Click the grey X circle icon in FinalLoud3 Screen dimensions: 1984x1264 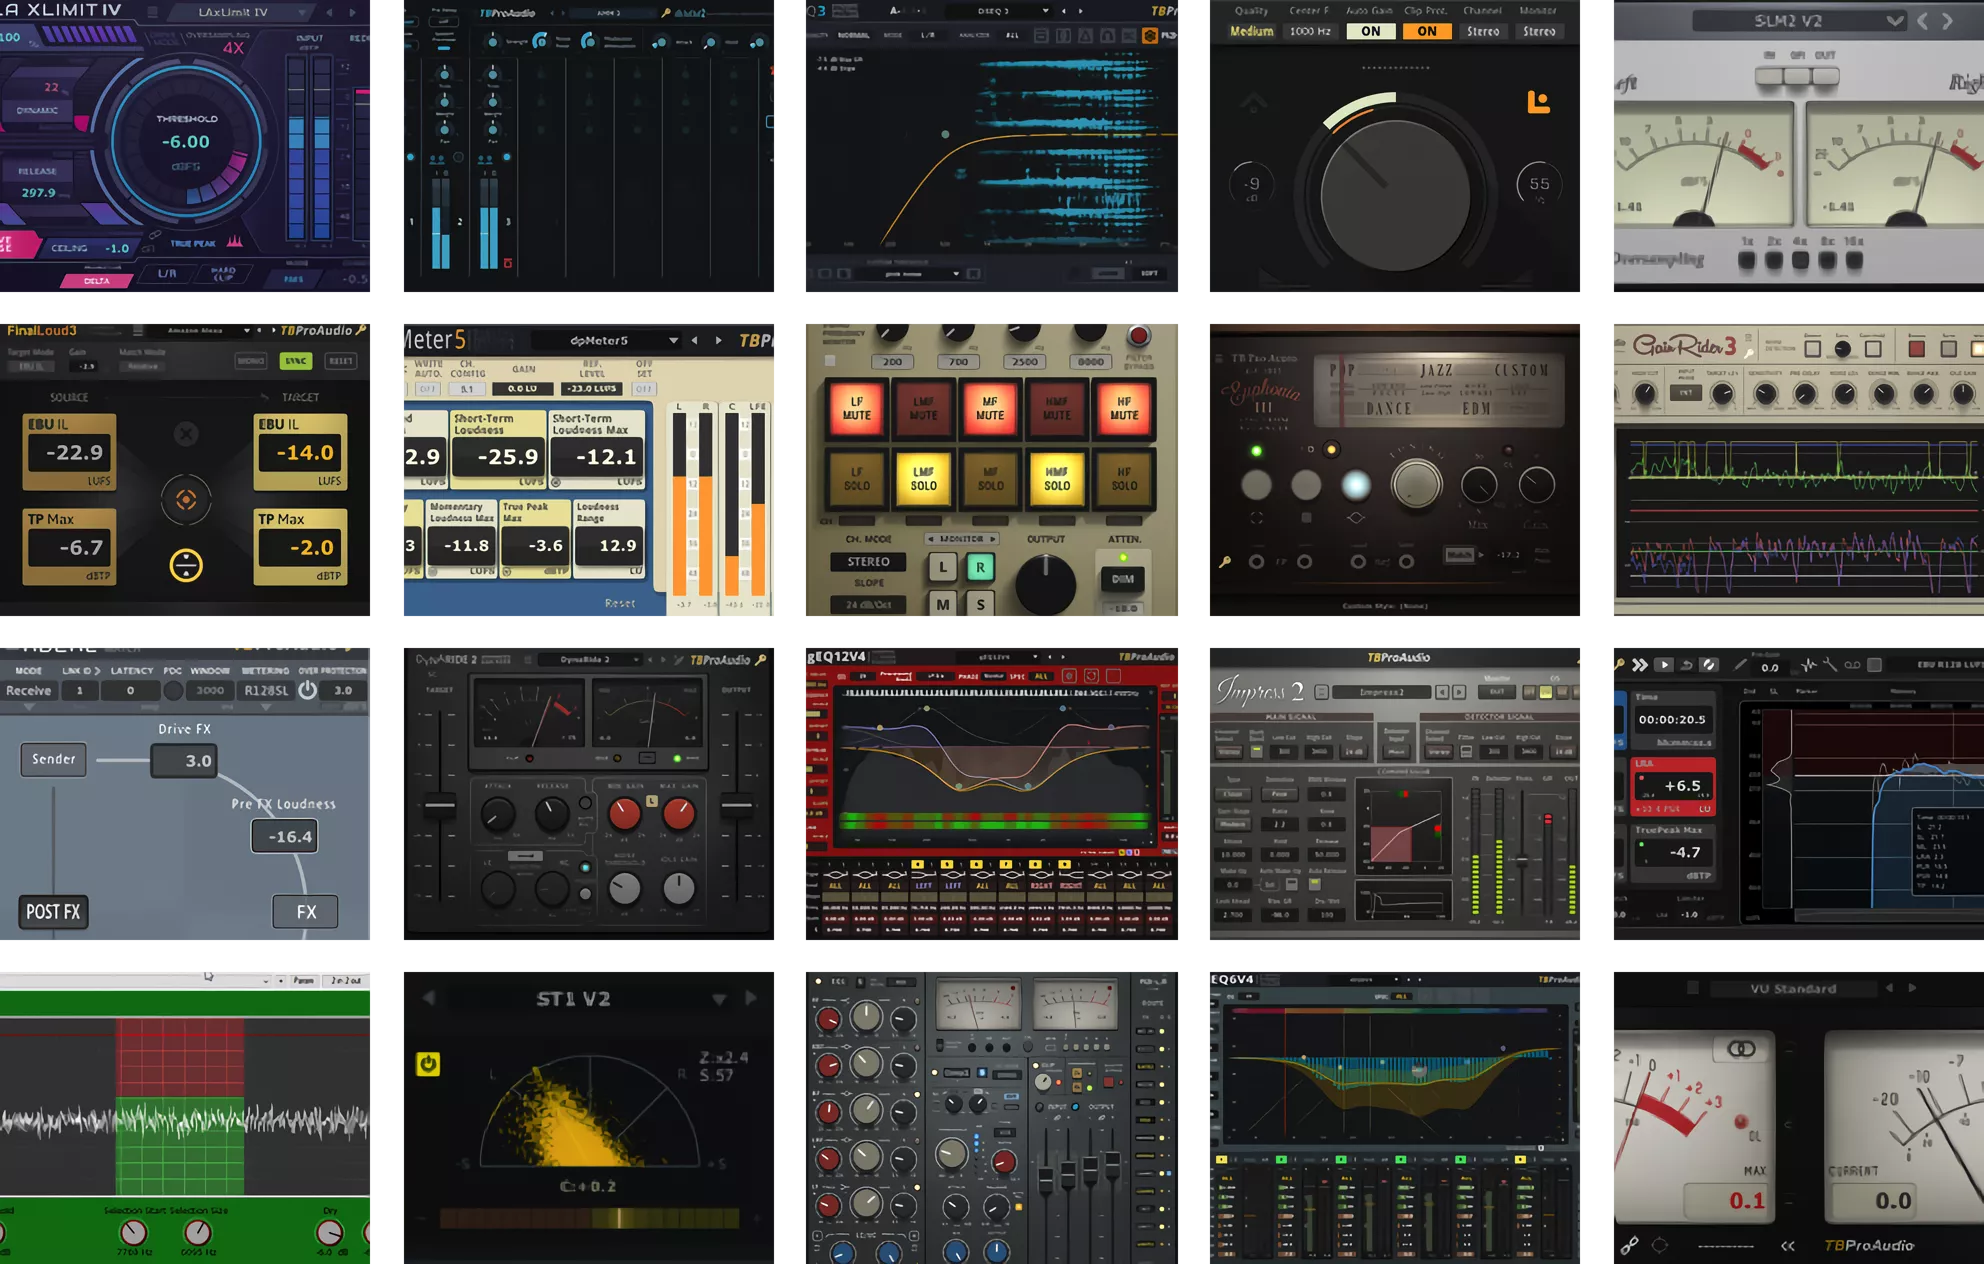coord(186,434)
